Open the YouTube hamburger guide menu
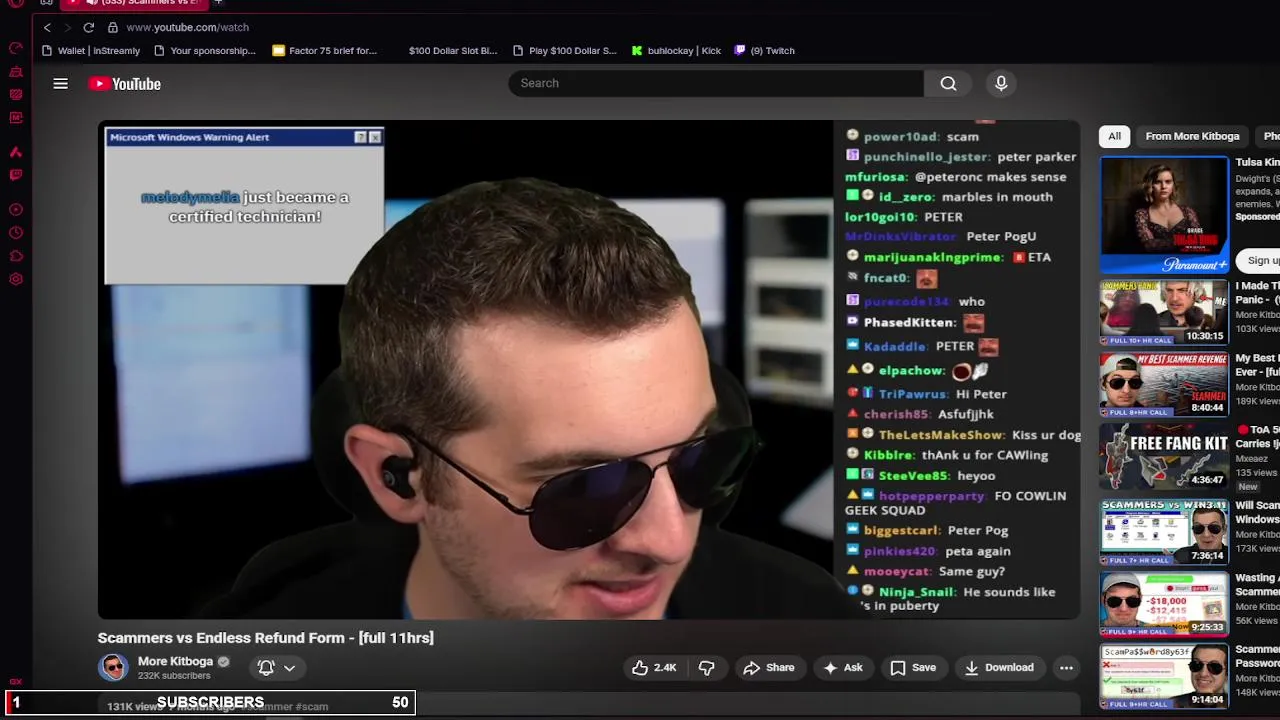Image resolution: width=1280 pixels, height=720 pixels. coord(61,84)
